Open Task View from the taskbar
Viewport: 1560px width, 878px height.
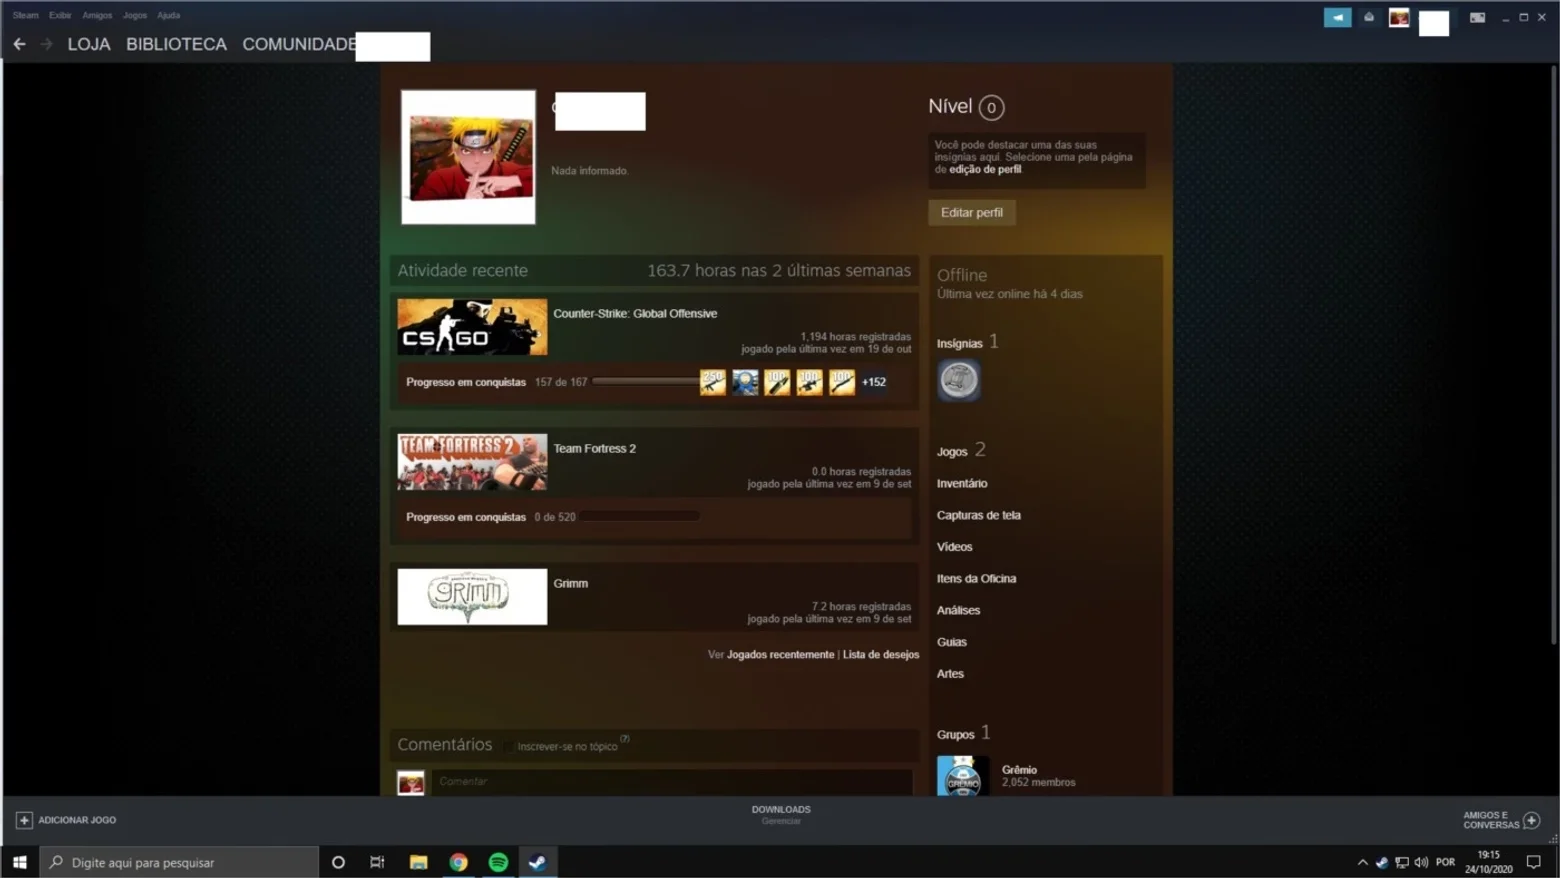click(377, 862)
